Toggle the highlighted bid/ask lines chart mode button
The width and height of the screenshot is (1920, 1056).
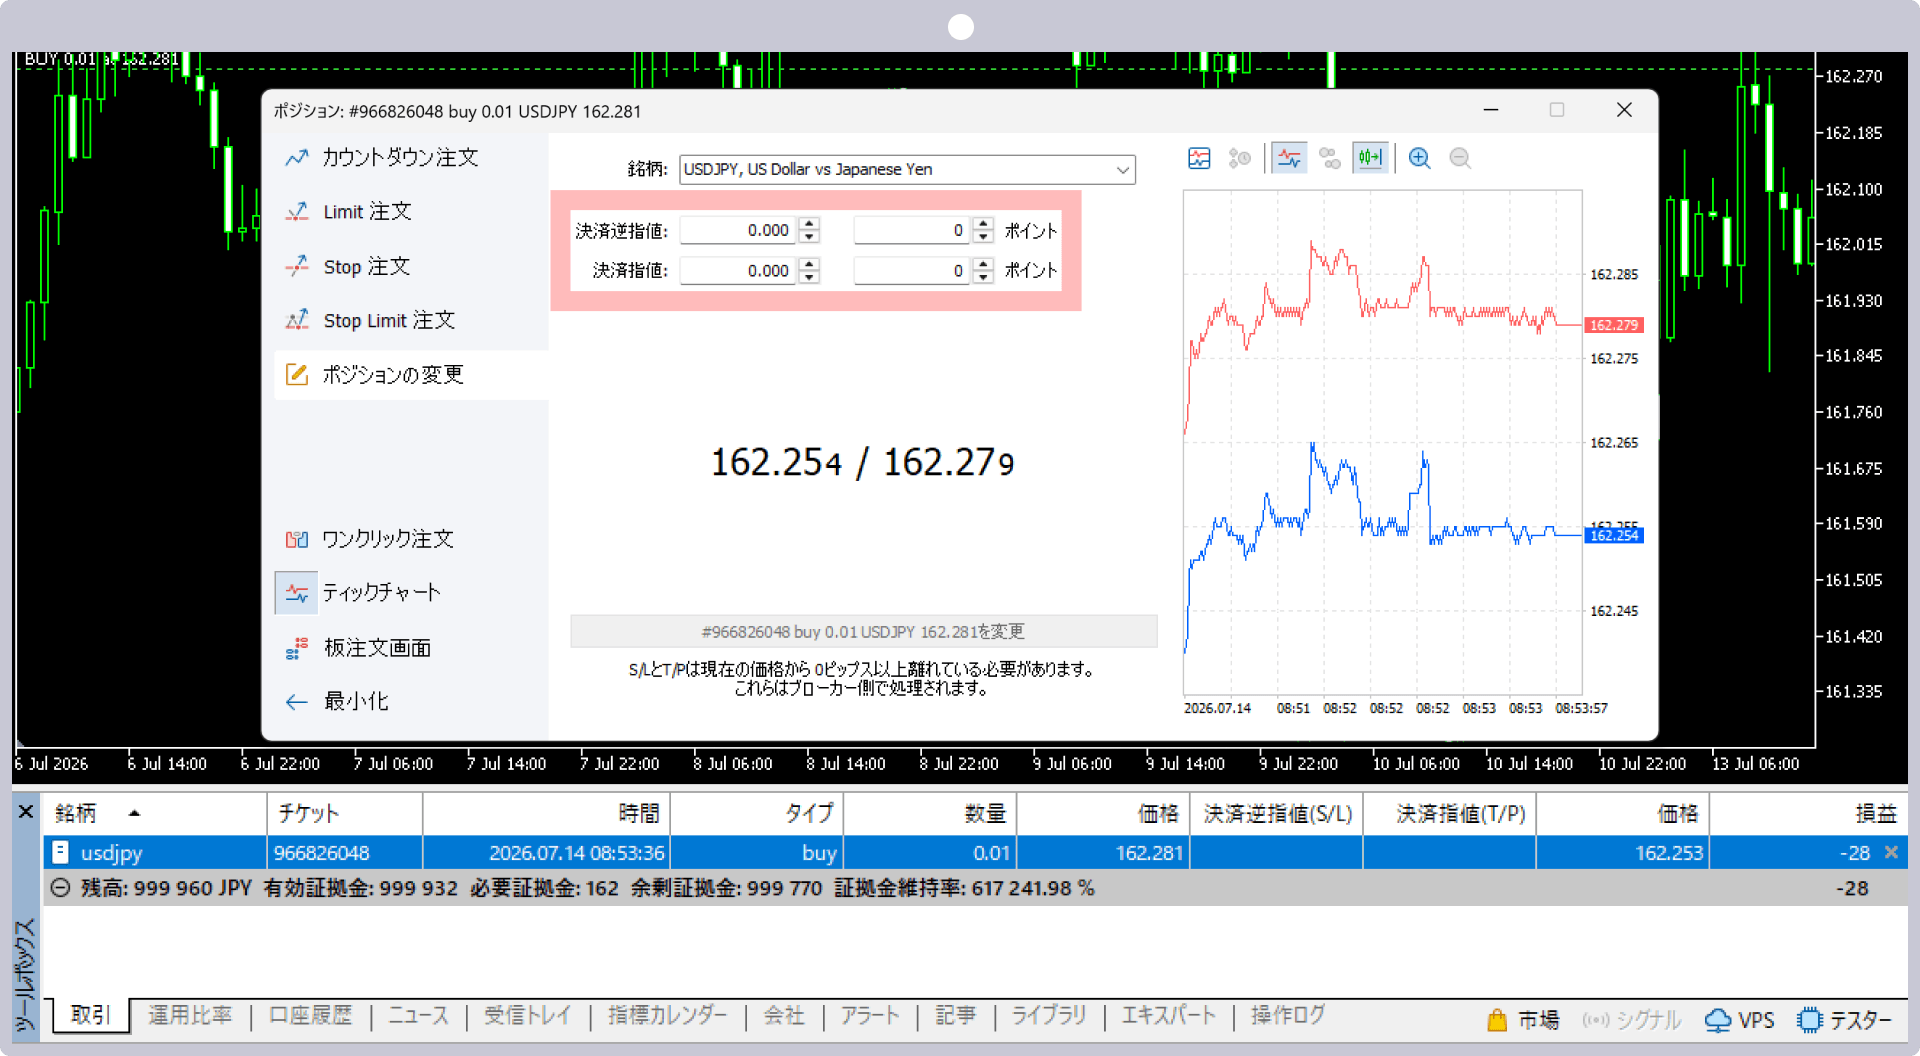1289,158
